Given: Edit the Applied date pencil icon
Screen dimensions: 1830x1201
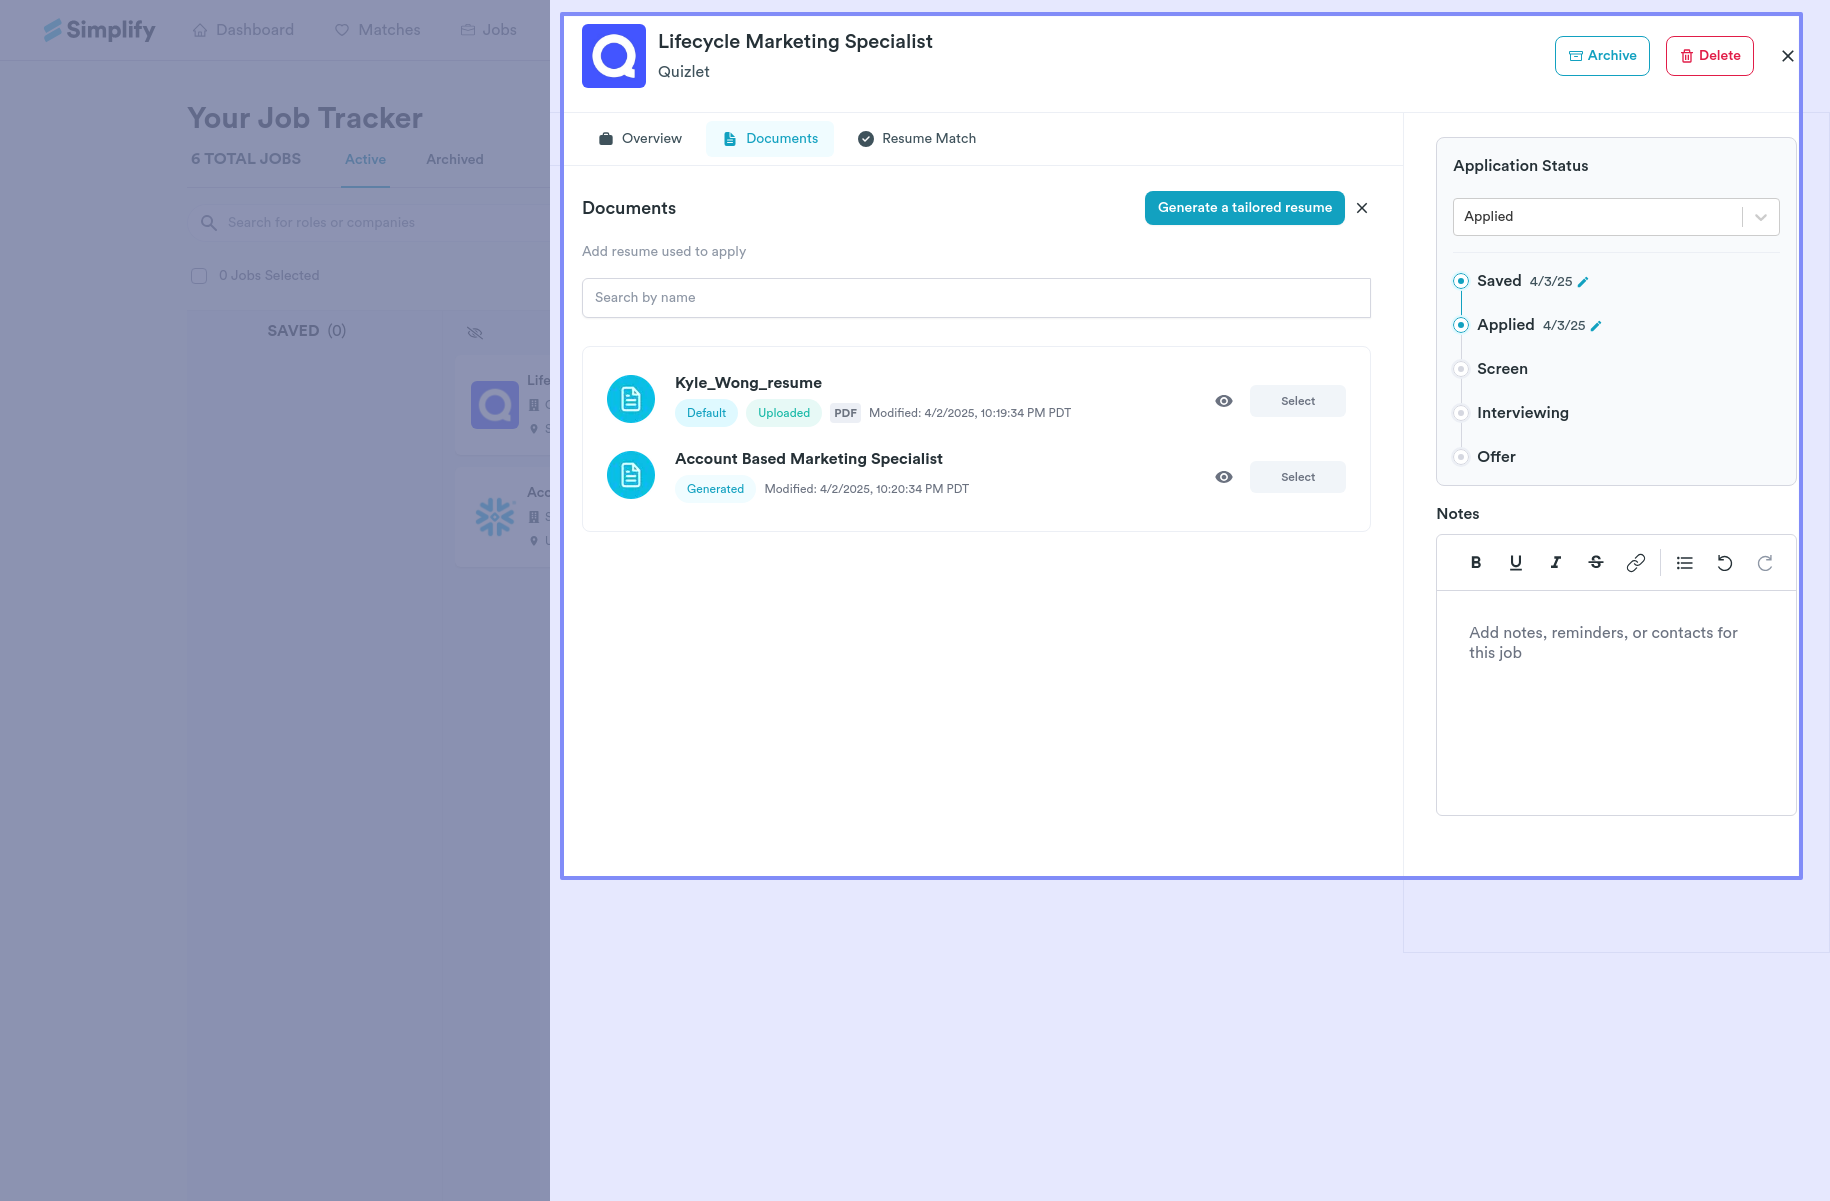Looking at the screenshot, I should click(x=1596, y=326).
